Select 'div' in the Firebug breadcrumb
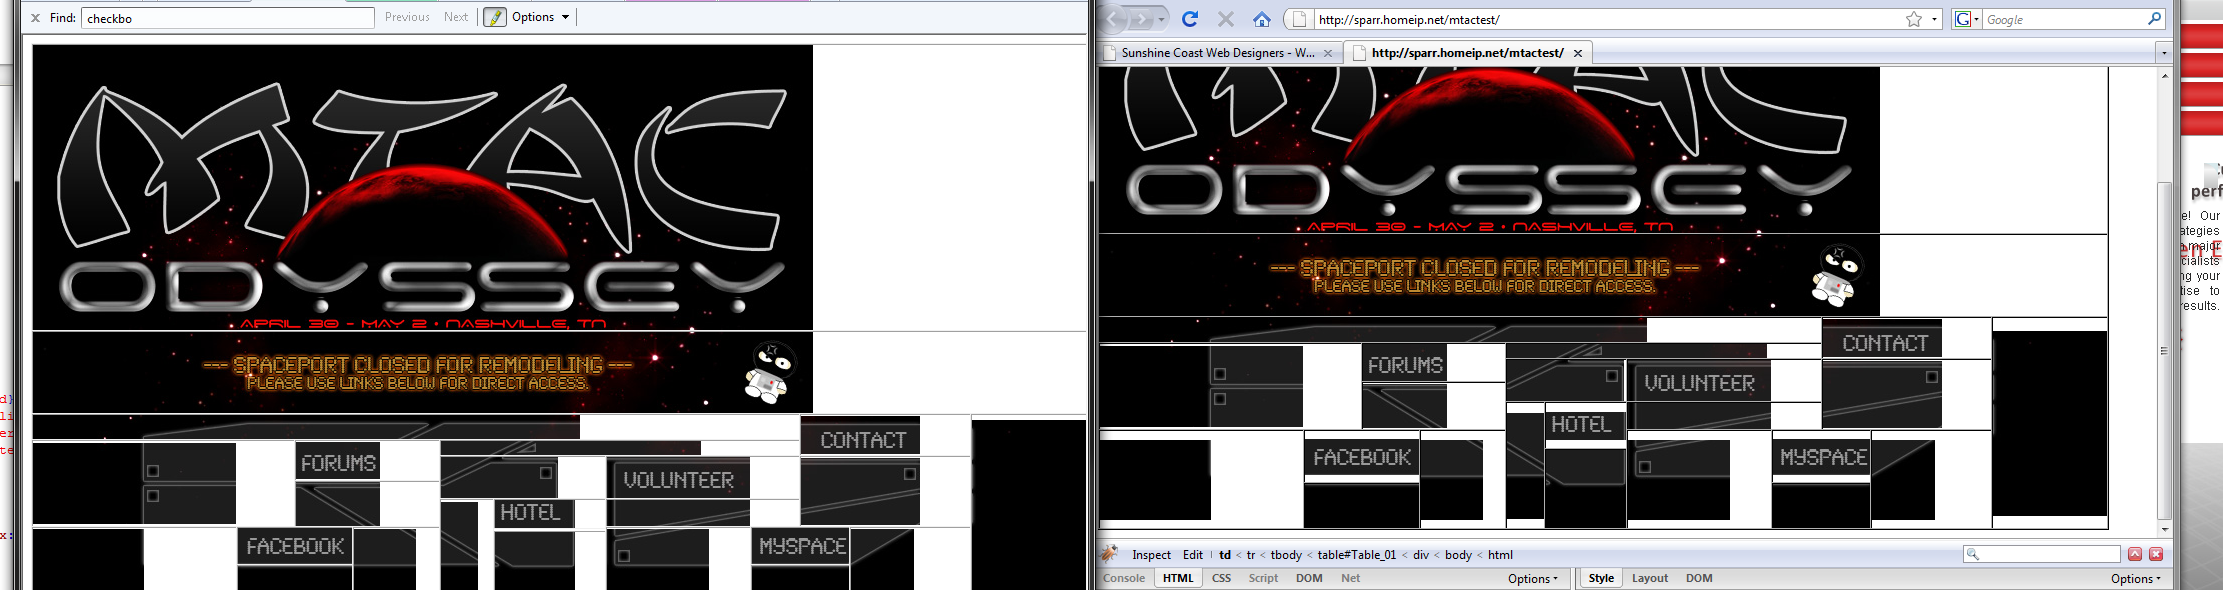The width and height of the screenshot is (2223, 590). (x=1421, y=554)
